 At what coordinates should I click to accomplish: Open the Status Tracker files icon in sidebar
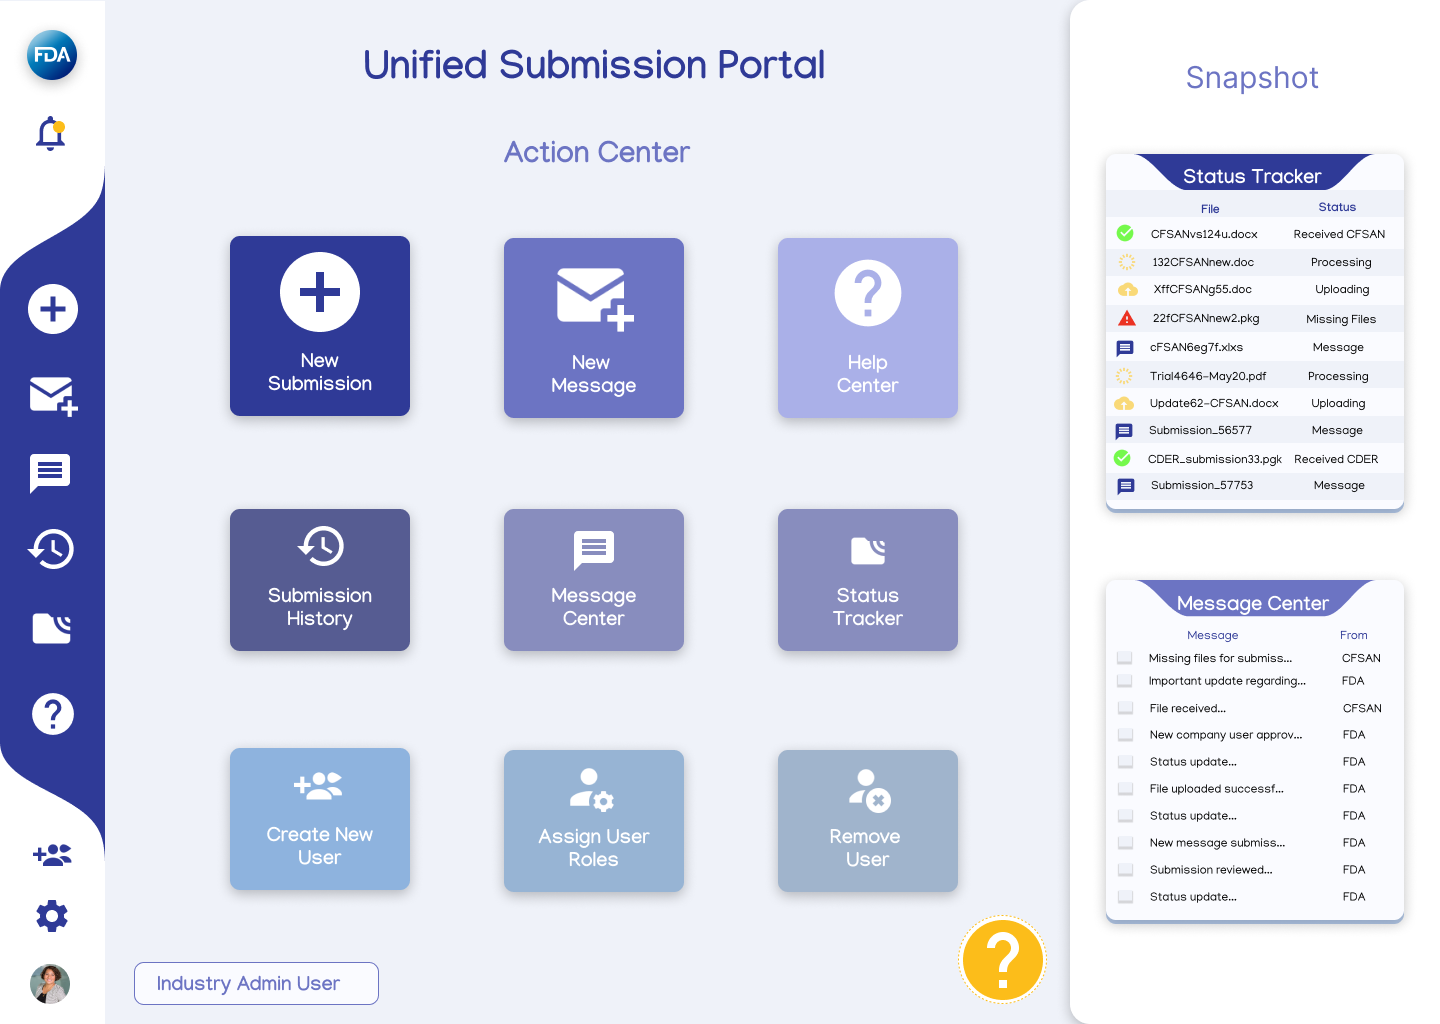point(52,628)
